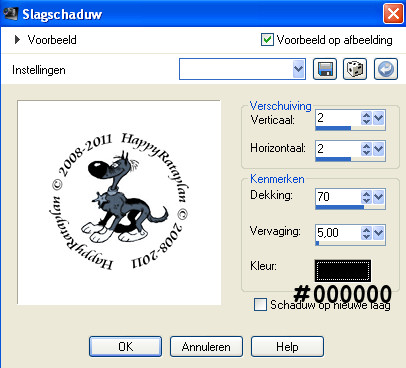Click inside the Verticaal value field
The width and height of the screenshot is (406, 368).
point(338,118)
